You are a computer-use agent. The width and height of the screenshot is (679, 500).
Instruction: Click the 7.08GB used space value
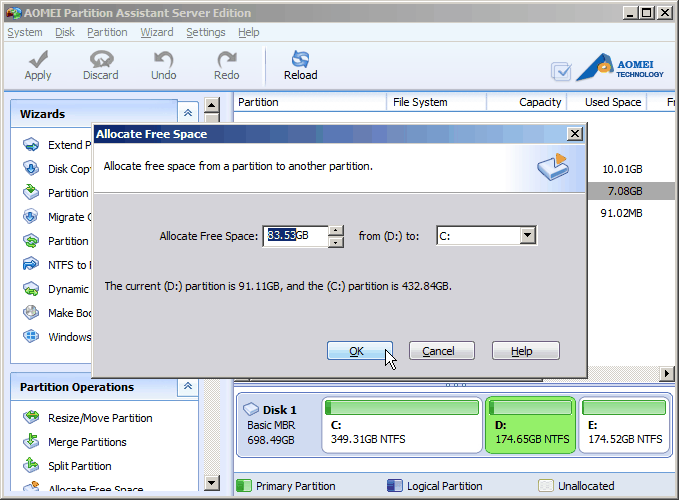625,191
